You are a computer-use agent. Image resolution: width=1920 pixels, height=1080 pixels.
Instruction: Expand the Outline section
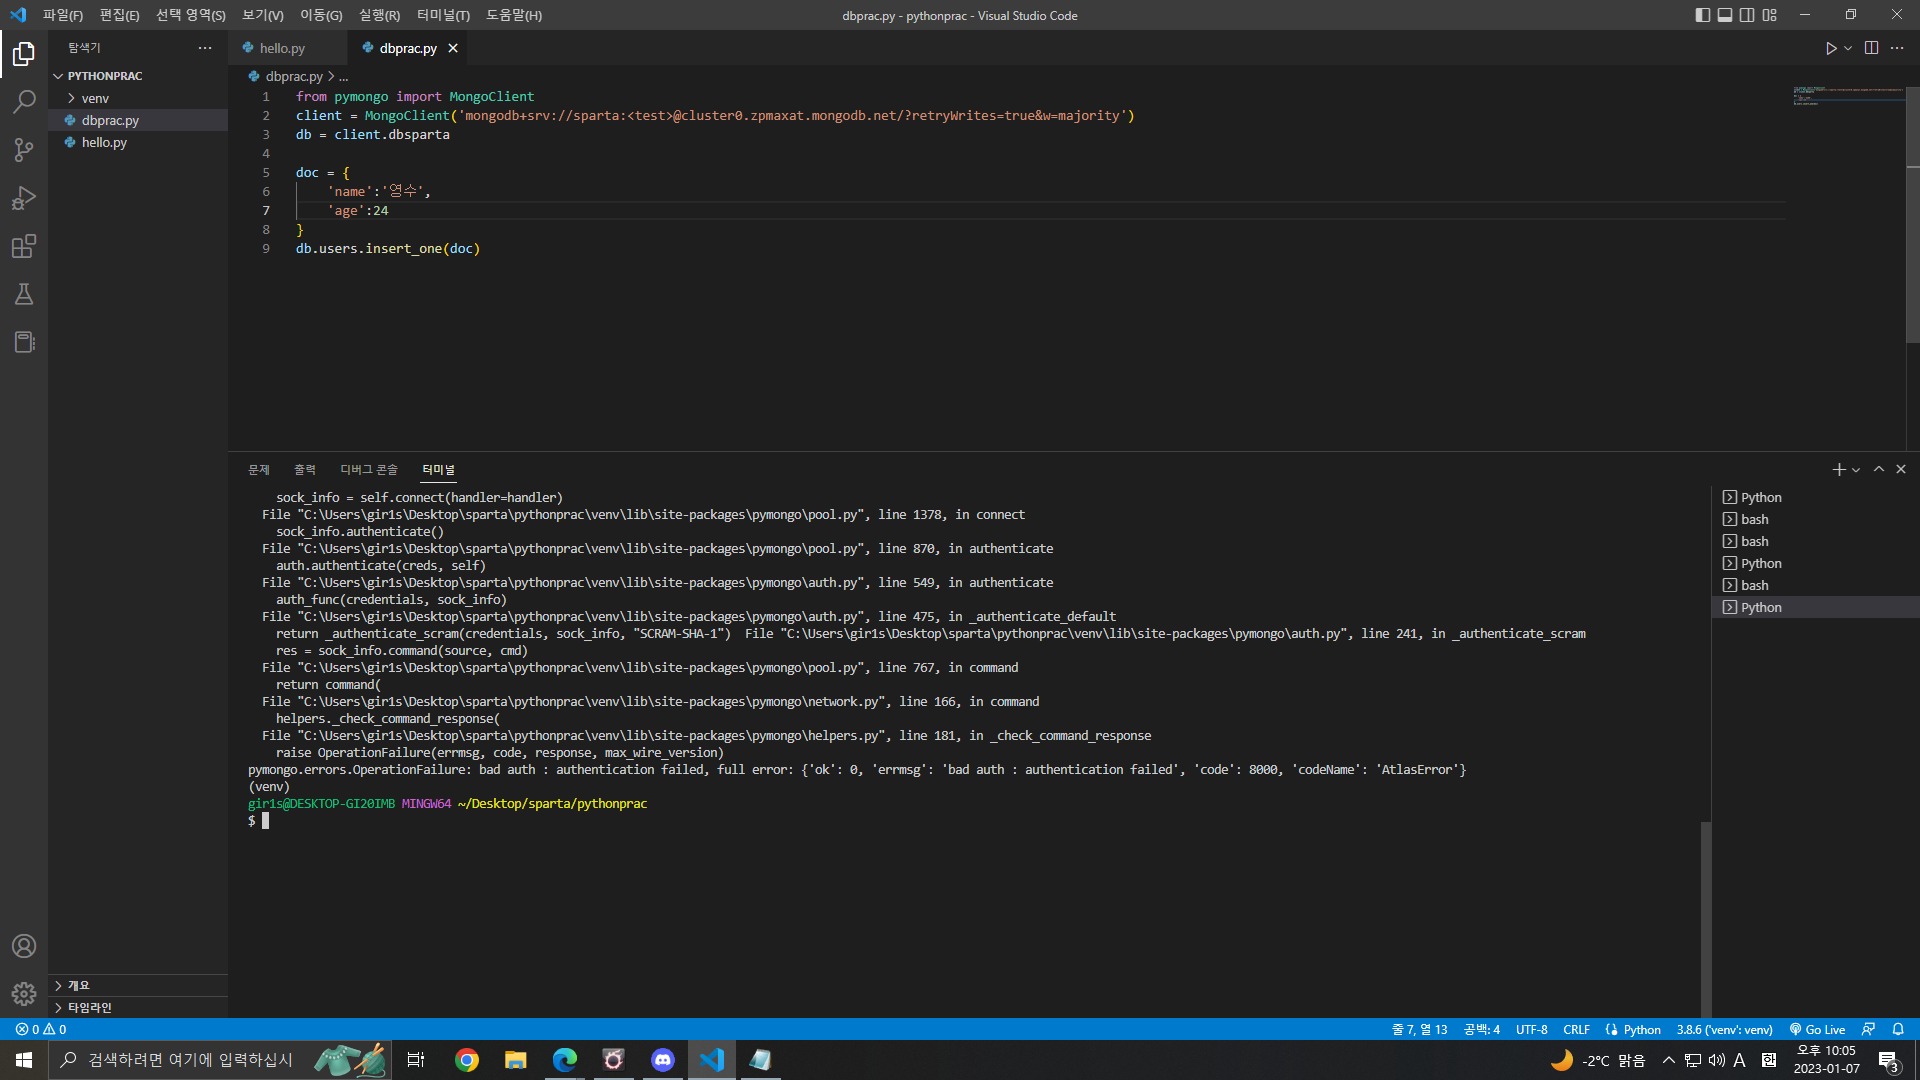click(138, 985)
